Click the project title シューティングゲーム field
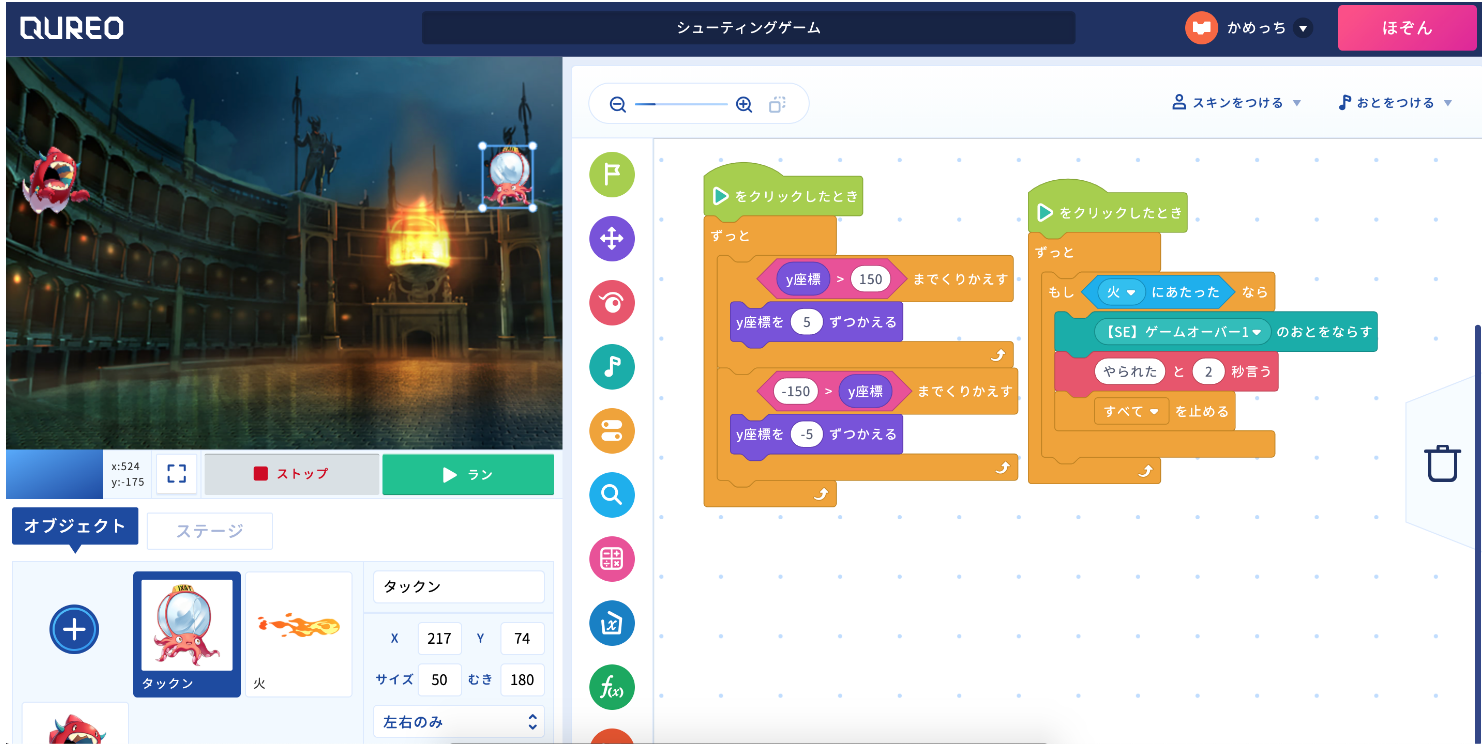This screenshot has width=1484, height=746. (x=749, y=28)
